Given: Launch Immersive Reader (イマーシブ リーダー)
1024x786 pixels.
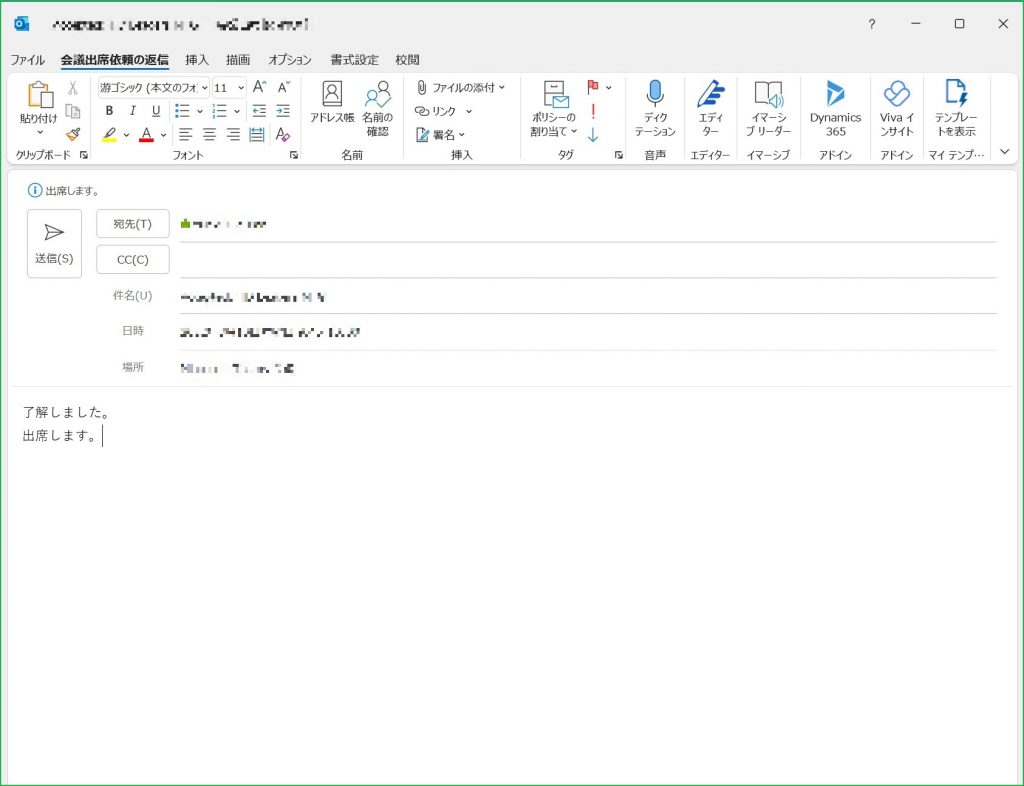Looking at the screenshot, I should [x=768, y=108].
